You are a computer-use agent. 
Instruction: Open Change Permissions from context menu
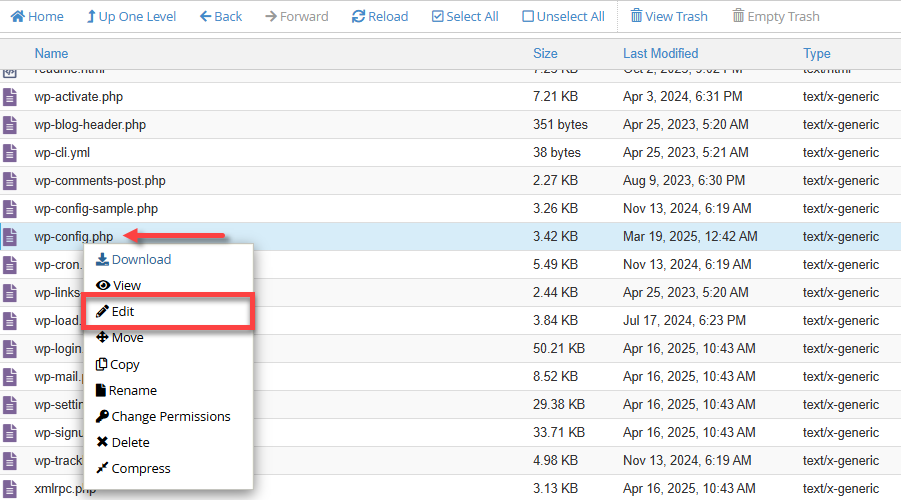click(x=163, y=416)
